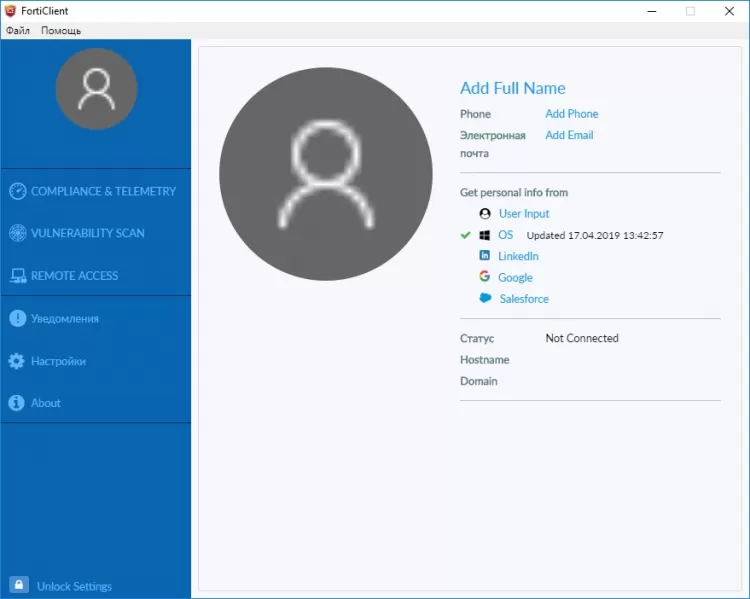750x599 pixels.
Task: Select User Input as personal info source
Action: [524, 214]
